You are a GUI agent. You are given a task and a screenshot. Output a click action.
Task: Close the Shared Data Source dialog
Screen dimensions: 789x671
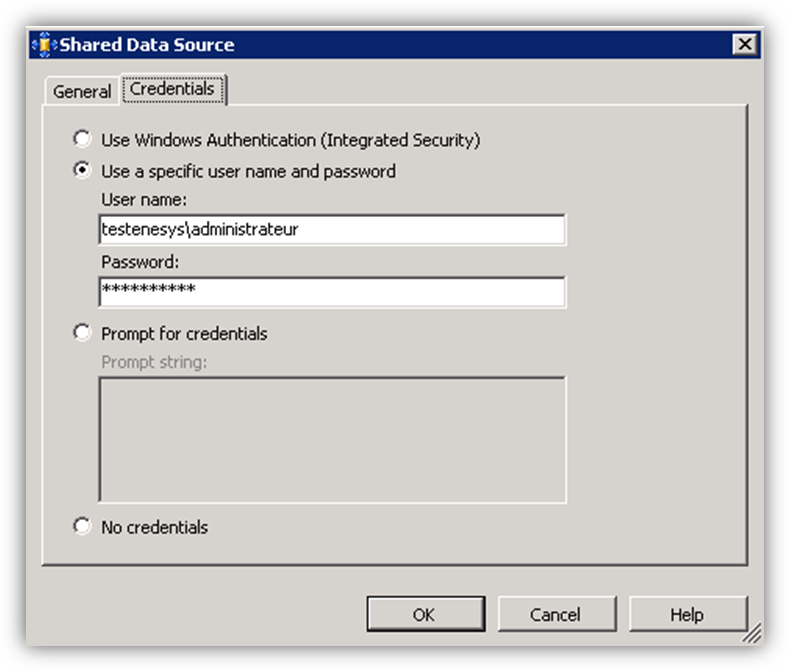click(x=743, y=45)
